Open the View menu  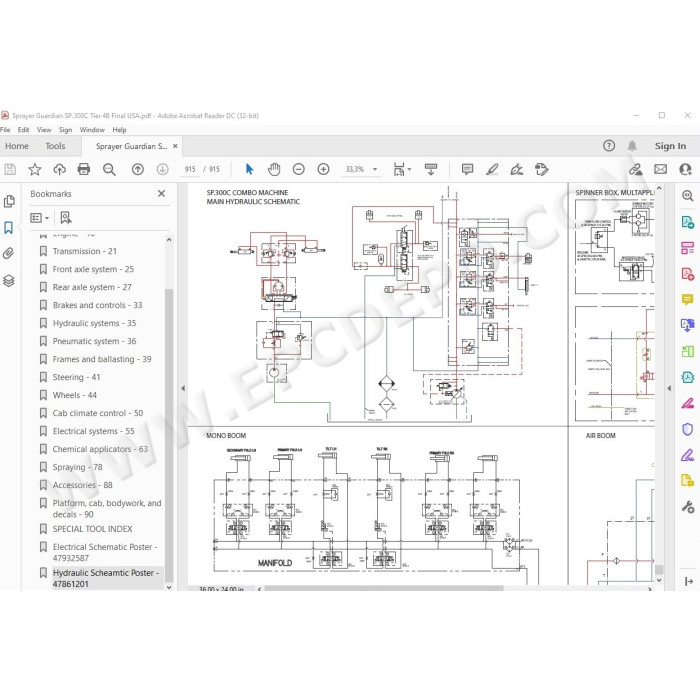(x=44, y=130)
